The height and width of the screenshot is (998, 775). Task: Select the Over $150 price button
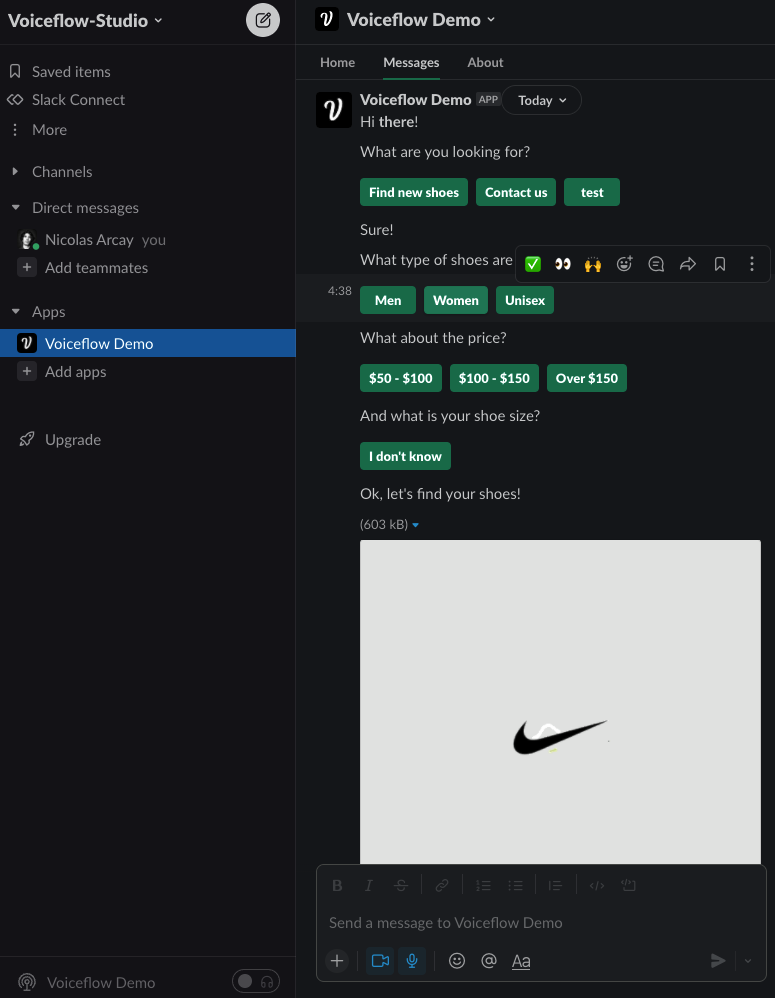(x=587, y=378)
